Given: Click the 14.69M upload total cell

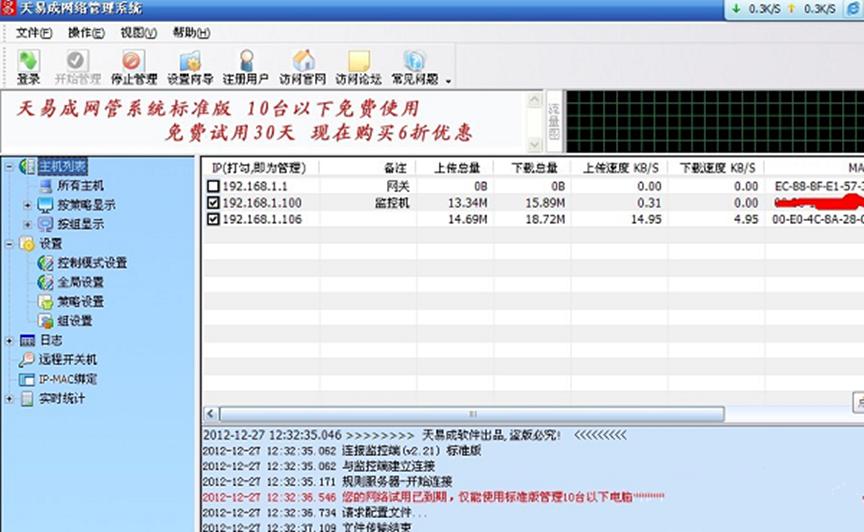Looking at the screenshot, I should (x=467, y=219).
